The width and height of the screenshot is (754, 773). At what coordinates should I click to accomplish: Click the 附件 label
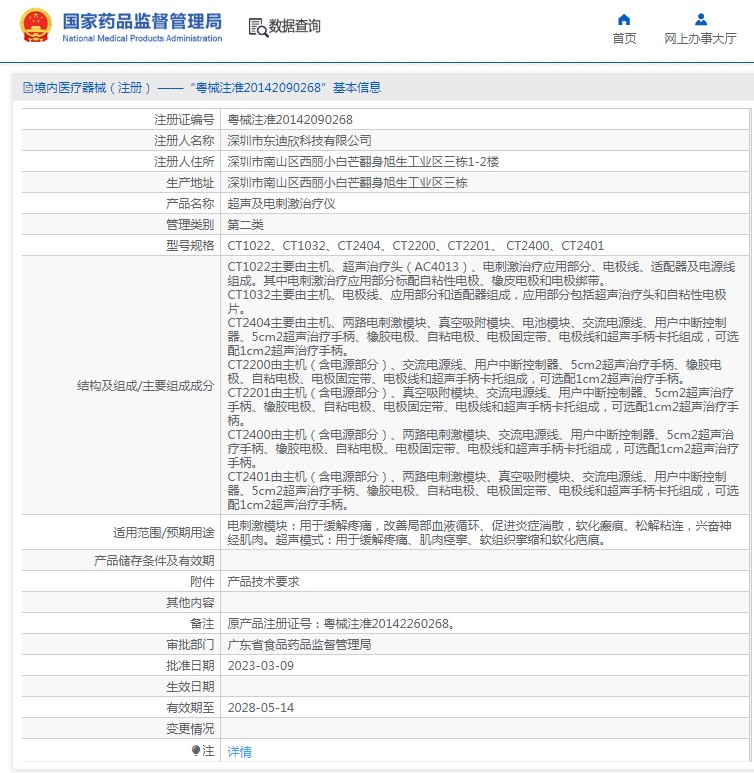pyautogui.click(x=202, y=582)
